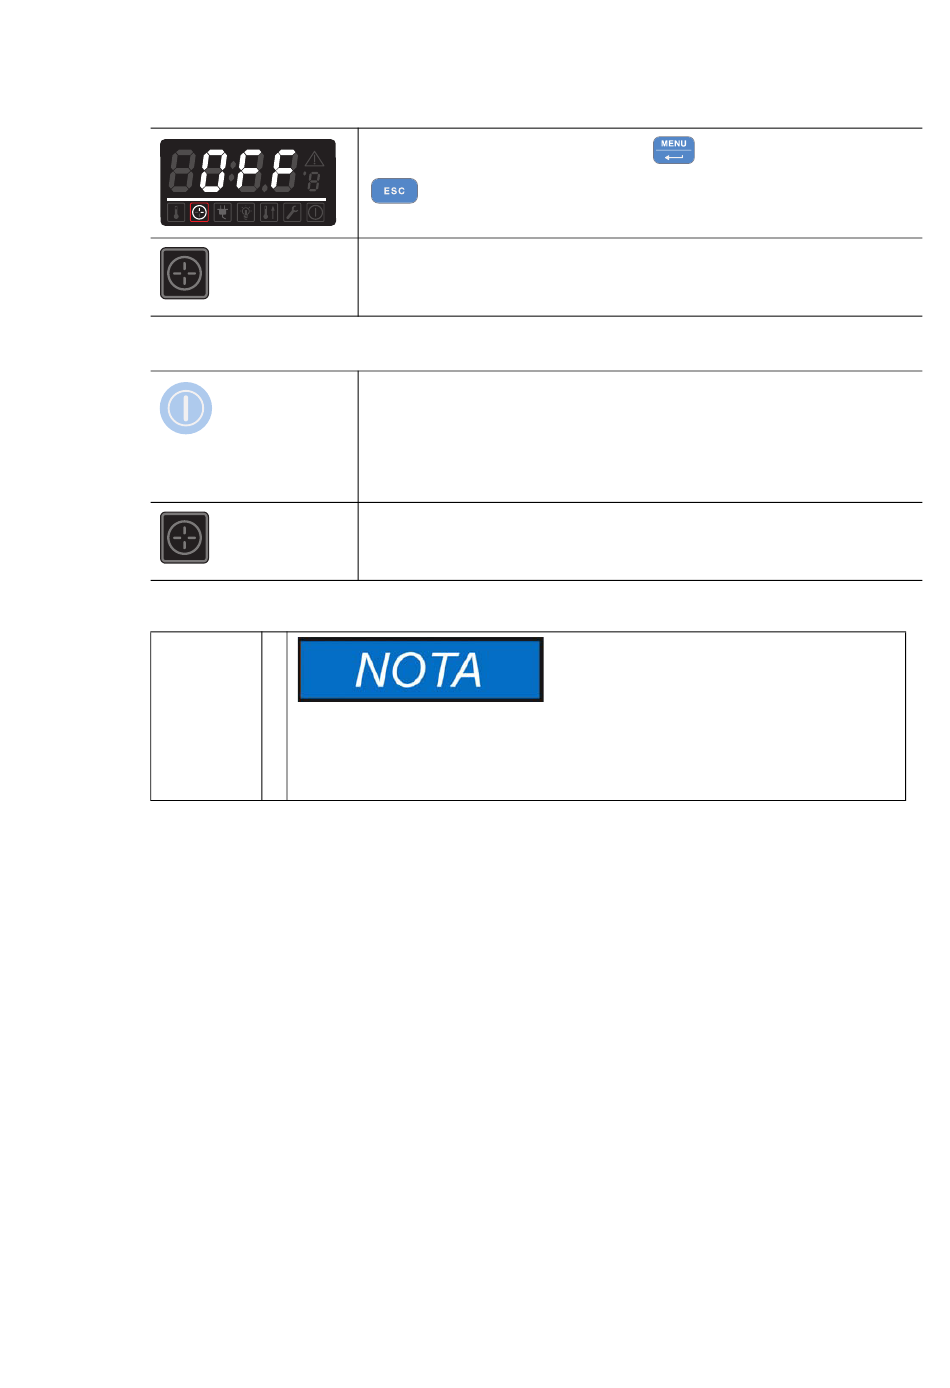Screen dimensions: 950x1388
Task: Select the thermometer icon on the display
Action: coord(176,212)
